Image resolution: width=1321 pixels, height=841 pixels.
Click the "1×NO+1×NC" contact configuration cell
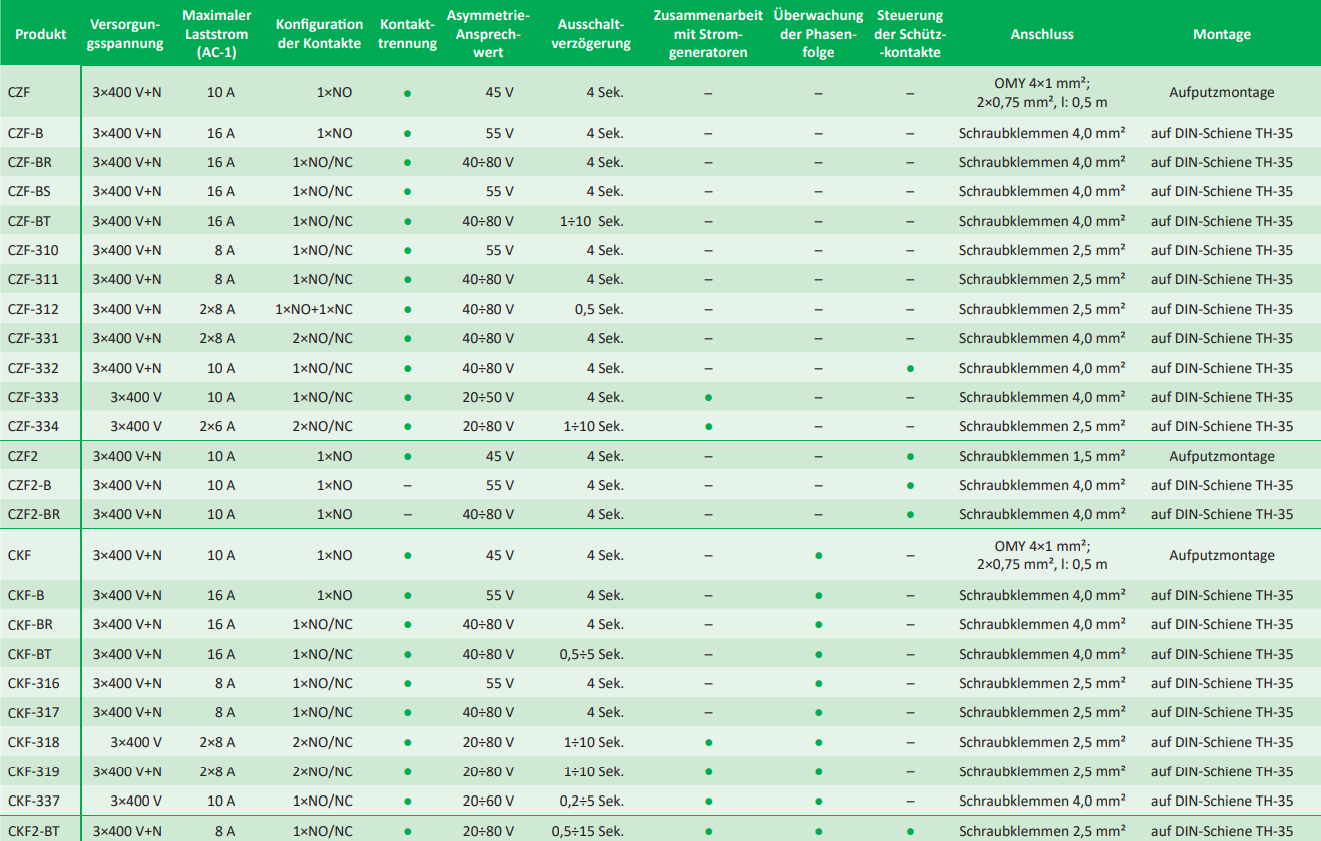pyautogui.click(x=314, y=309)
